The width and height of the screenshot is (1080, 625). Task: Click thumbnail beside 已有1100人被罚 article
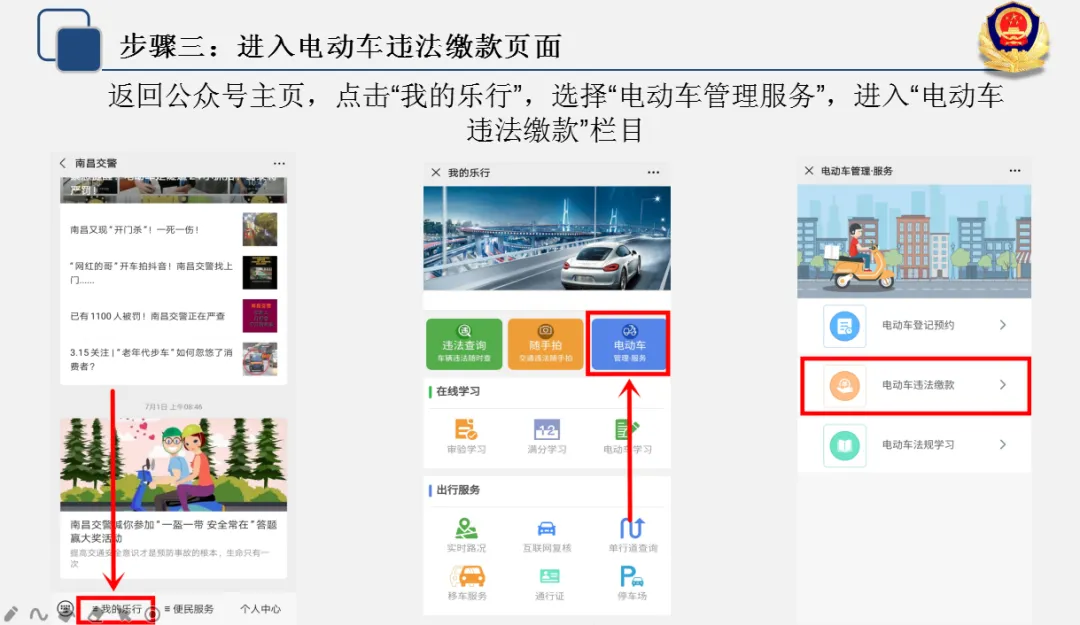point(260,316)
